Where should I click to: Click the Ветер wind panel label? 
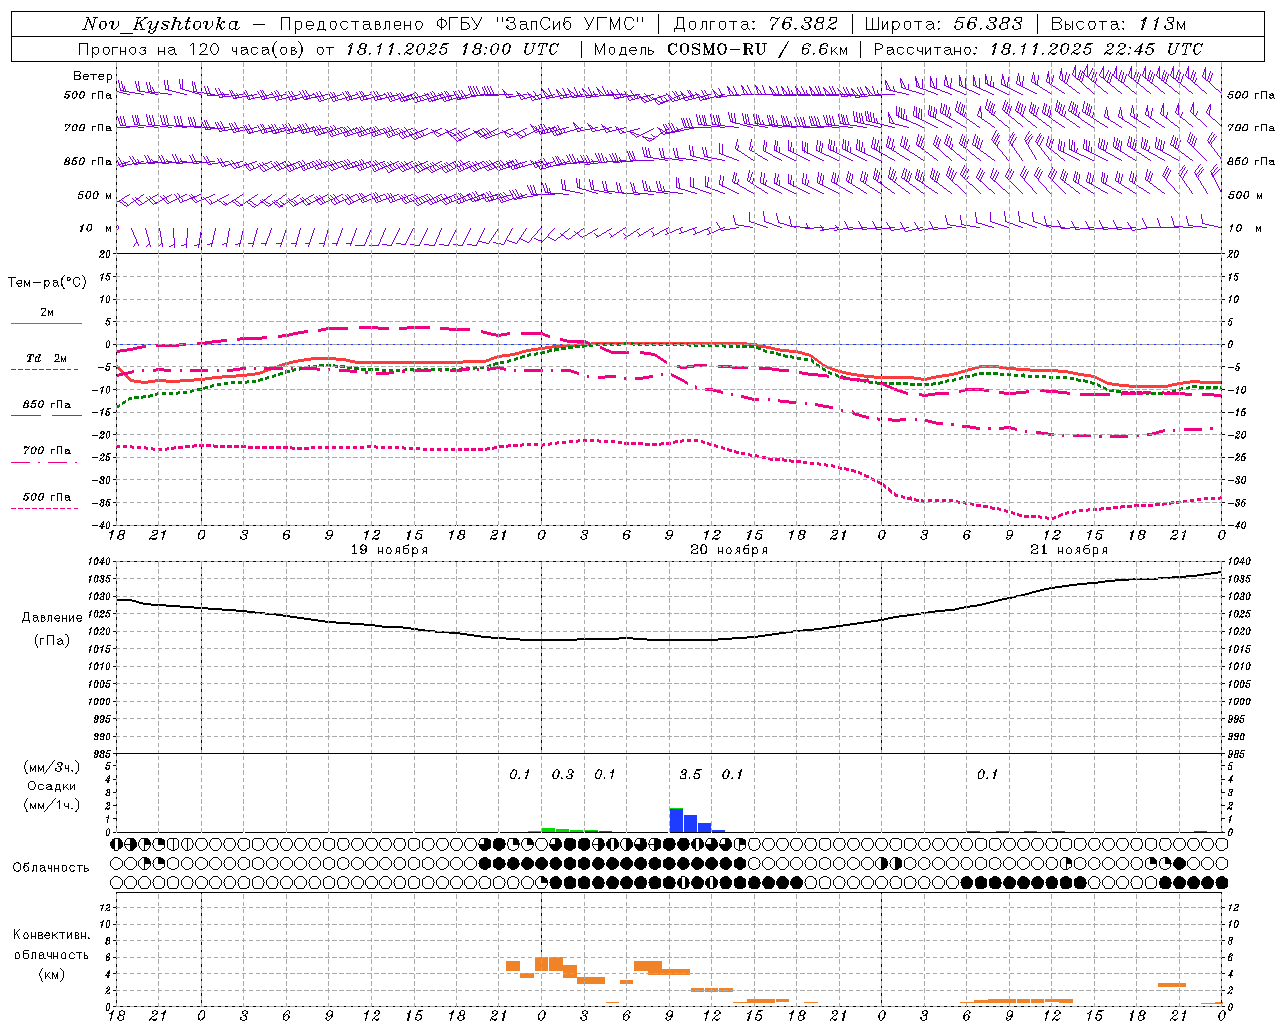pyautogui.click(x=92, y=76)
